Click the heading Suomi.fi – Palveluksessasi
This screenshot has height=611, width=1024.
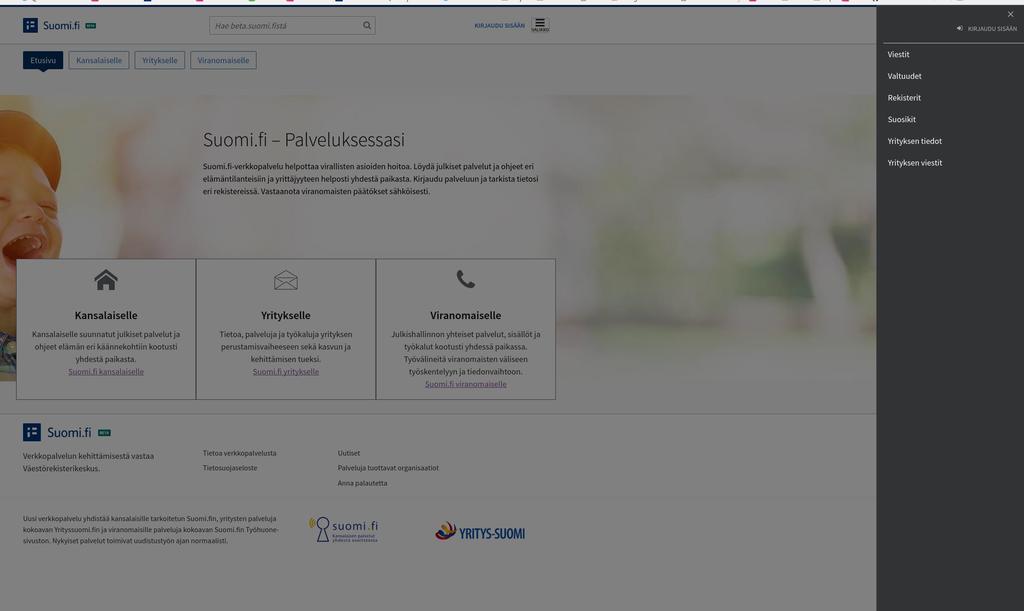(x=304, y=140)
